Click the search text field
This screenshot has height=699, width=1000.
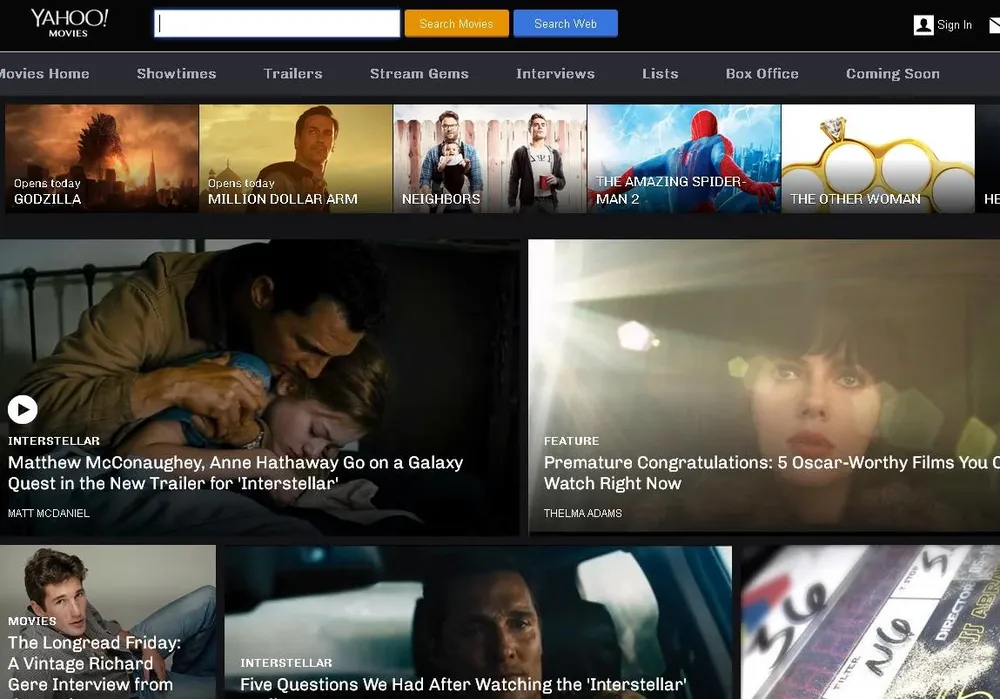coord(277,24)
